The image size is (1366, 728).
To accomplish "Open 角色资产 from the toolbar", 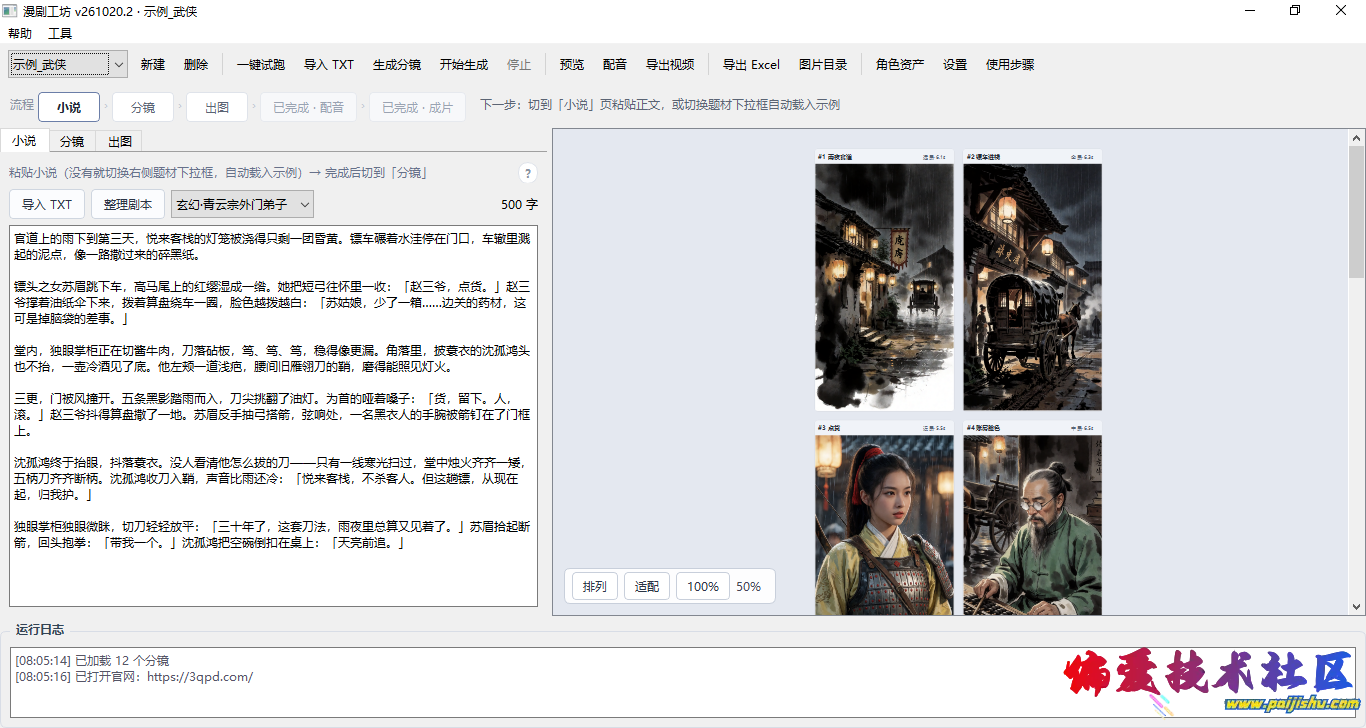I will pyautogui.click(x=900, y=65).
